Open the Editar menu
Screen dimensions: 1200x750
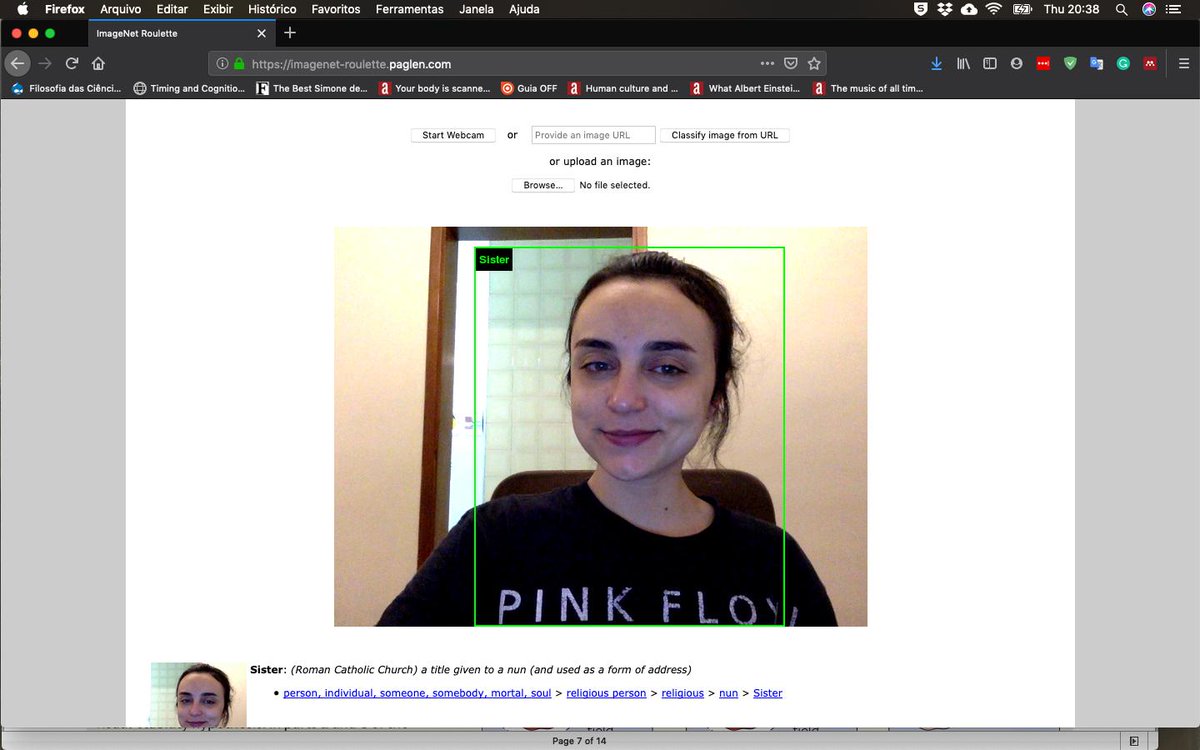172,9
